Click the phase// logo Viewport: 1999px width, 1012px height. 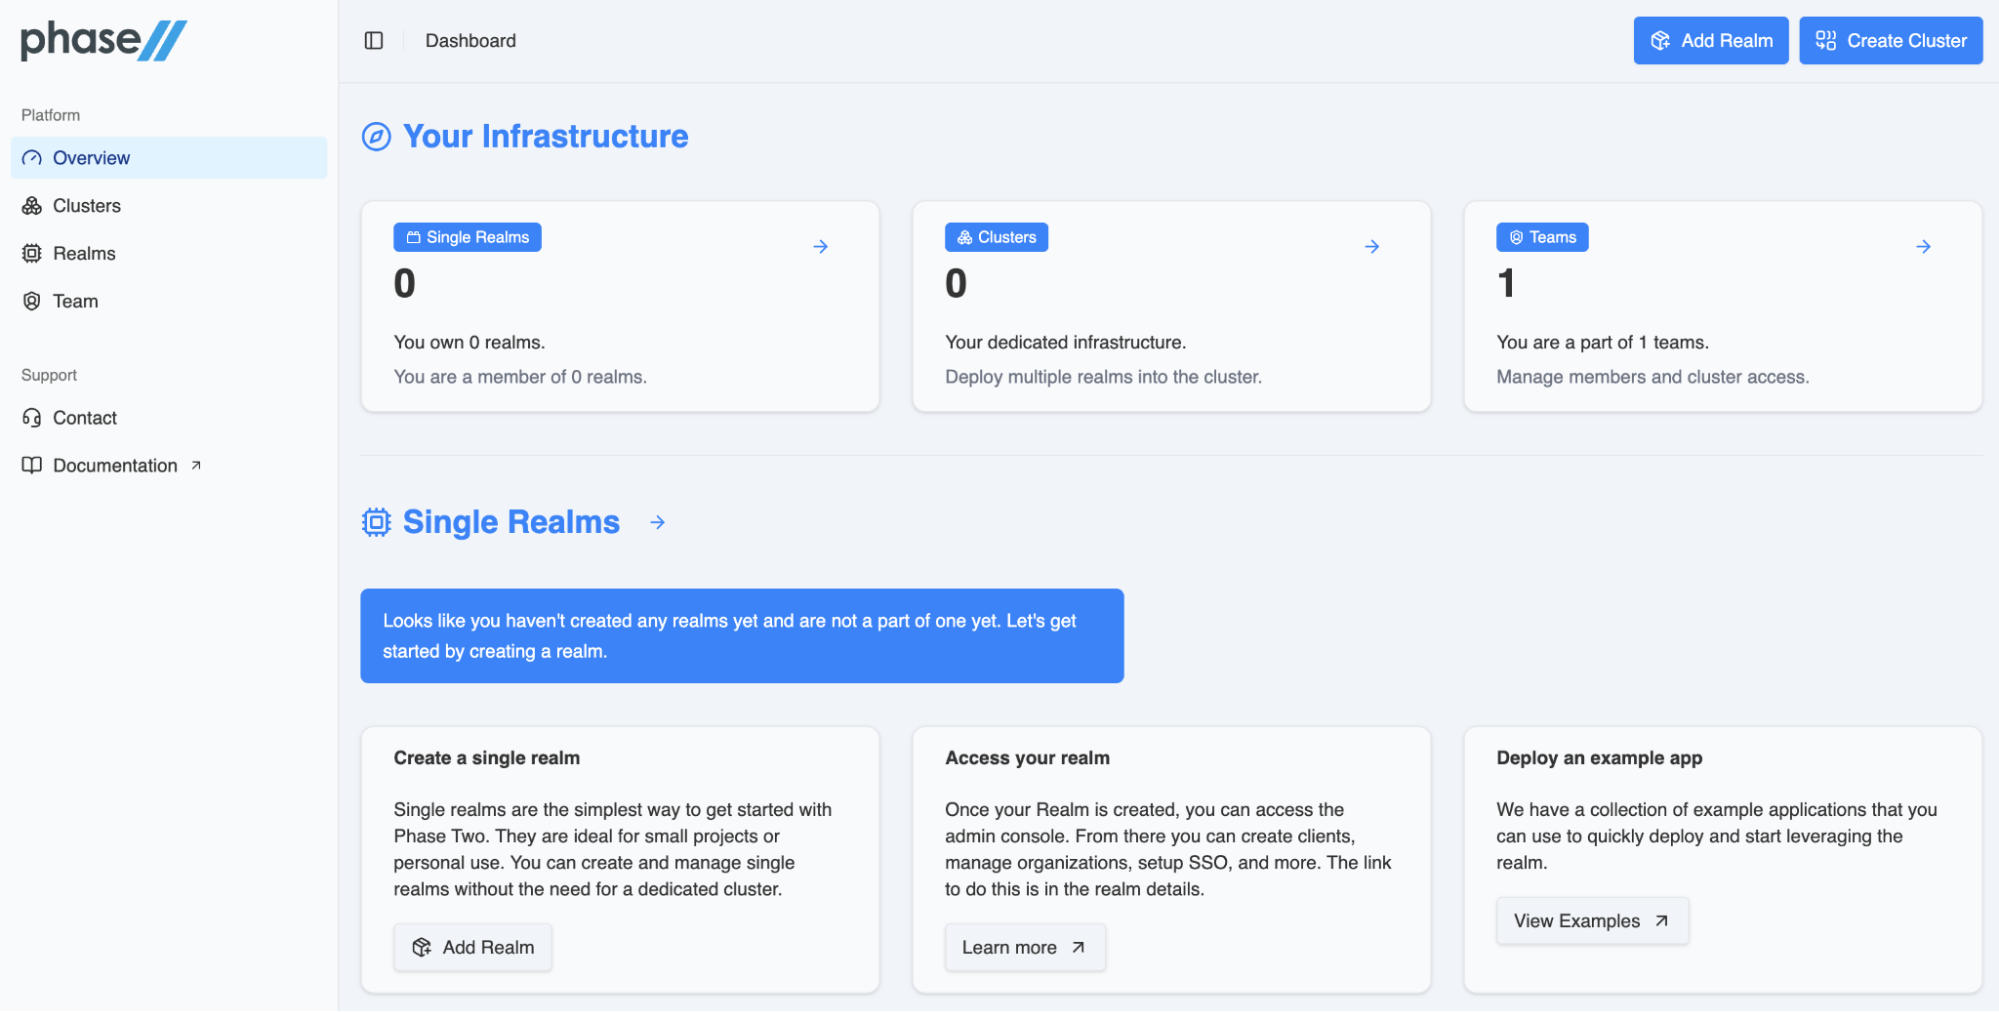click(100, 40)
